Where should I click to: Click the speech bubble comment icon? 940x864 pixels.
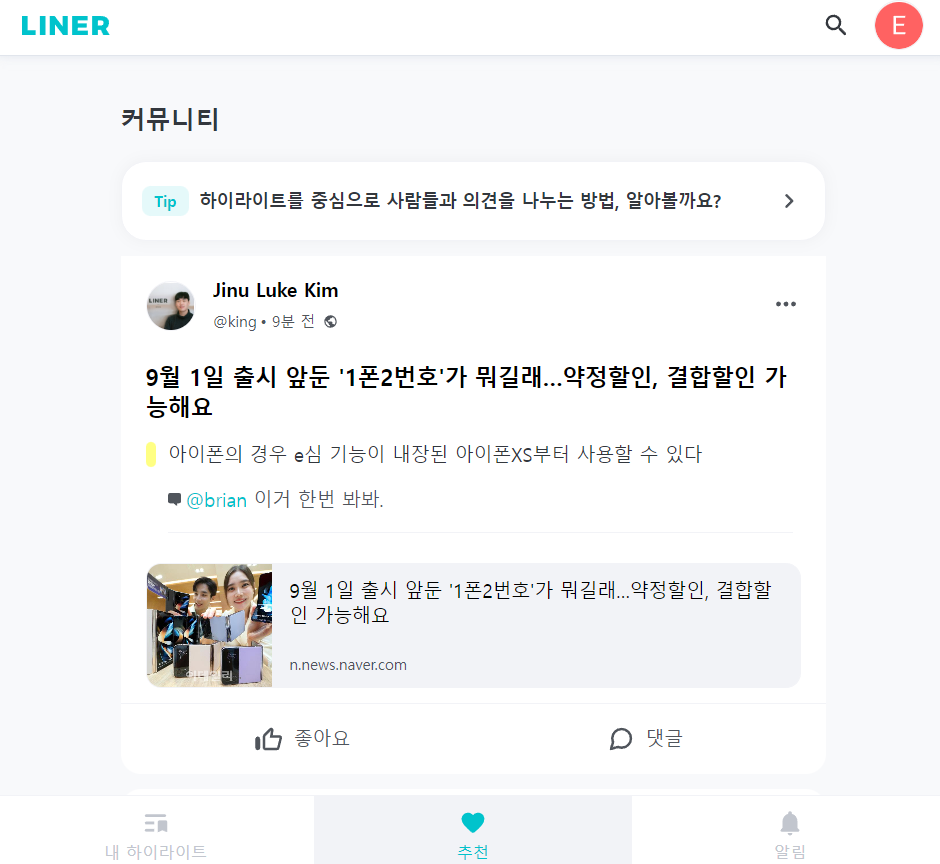(x=620, y=739)
